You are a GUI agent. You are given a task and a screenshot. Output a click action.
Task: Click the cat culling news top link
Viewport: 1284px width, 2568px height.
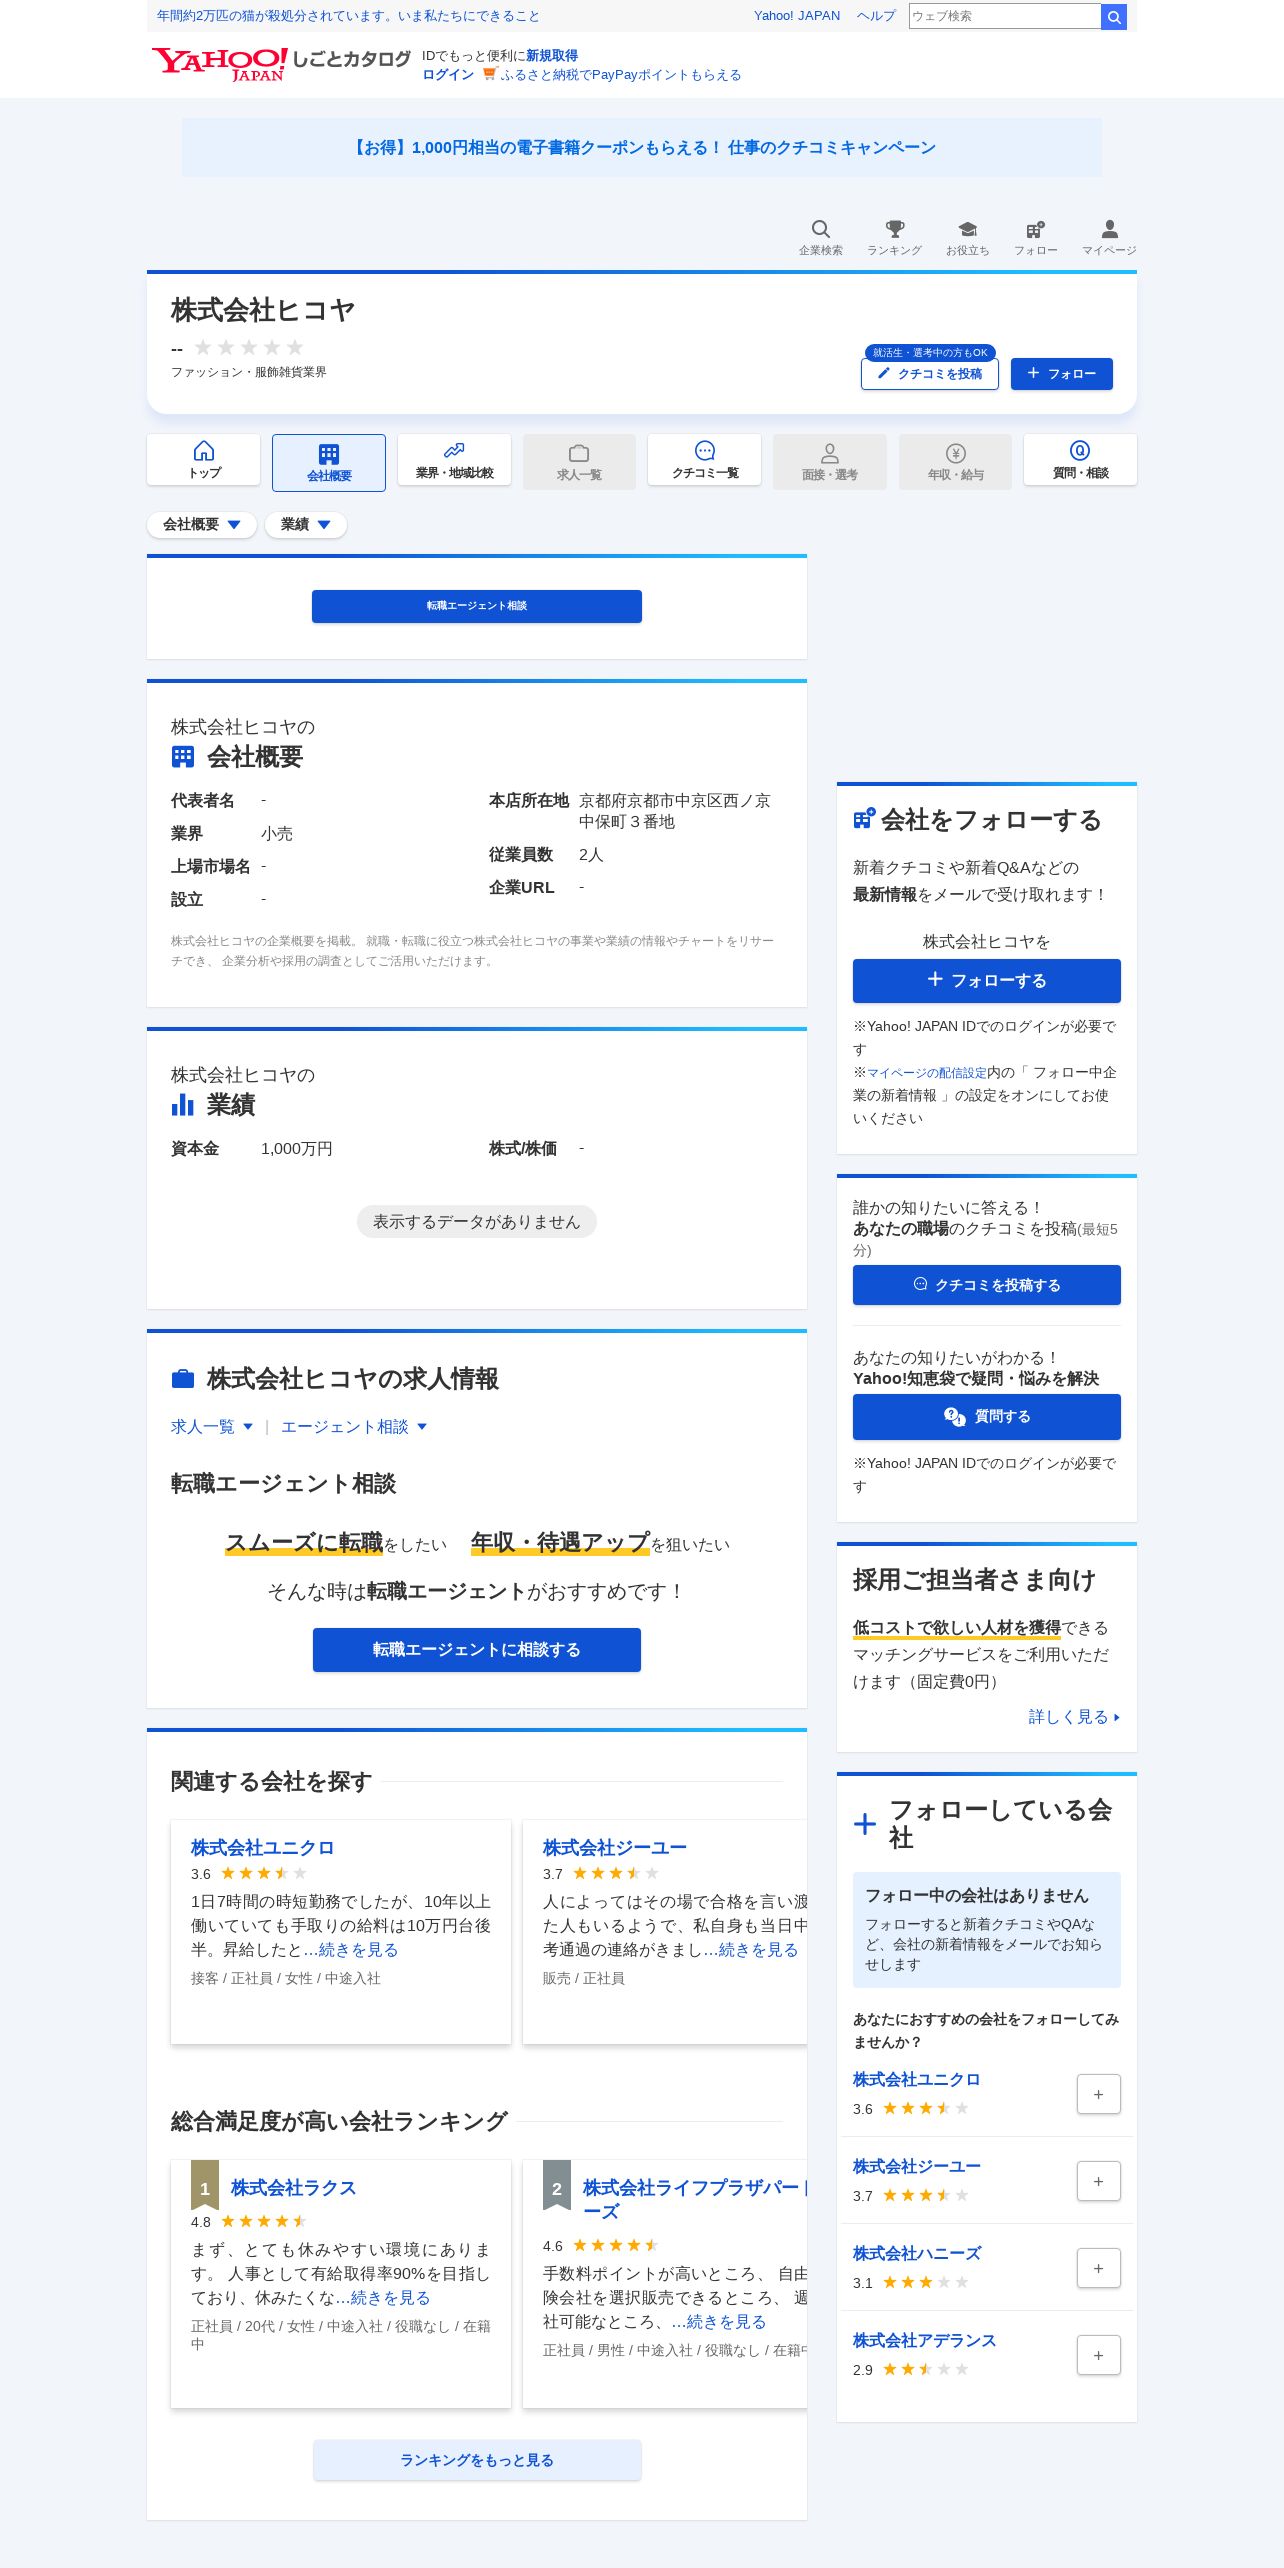348,16
